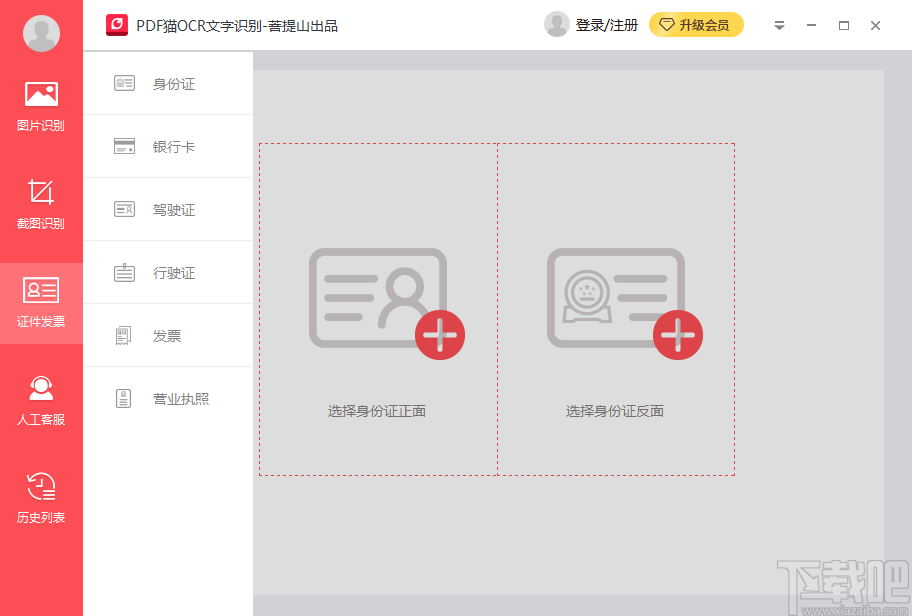Screen dimensions: 912x616
Task: Click the 银行卡 bank card icon
Action: 124,146
